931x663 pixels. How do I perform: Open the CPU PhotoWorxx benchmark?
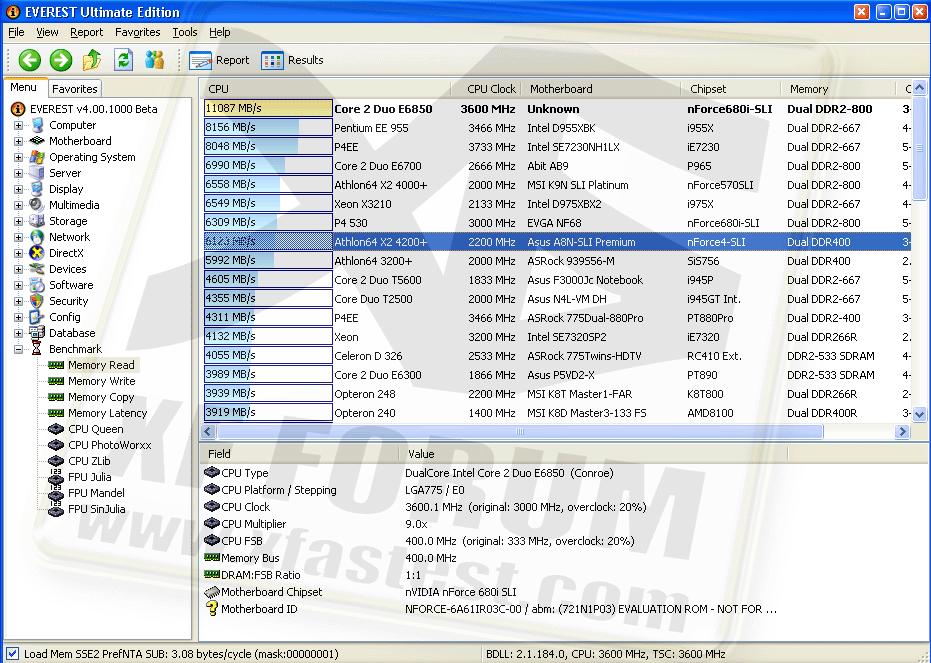click(x=110, y=445)
